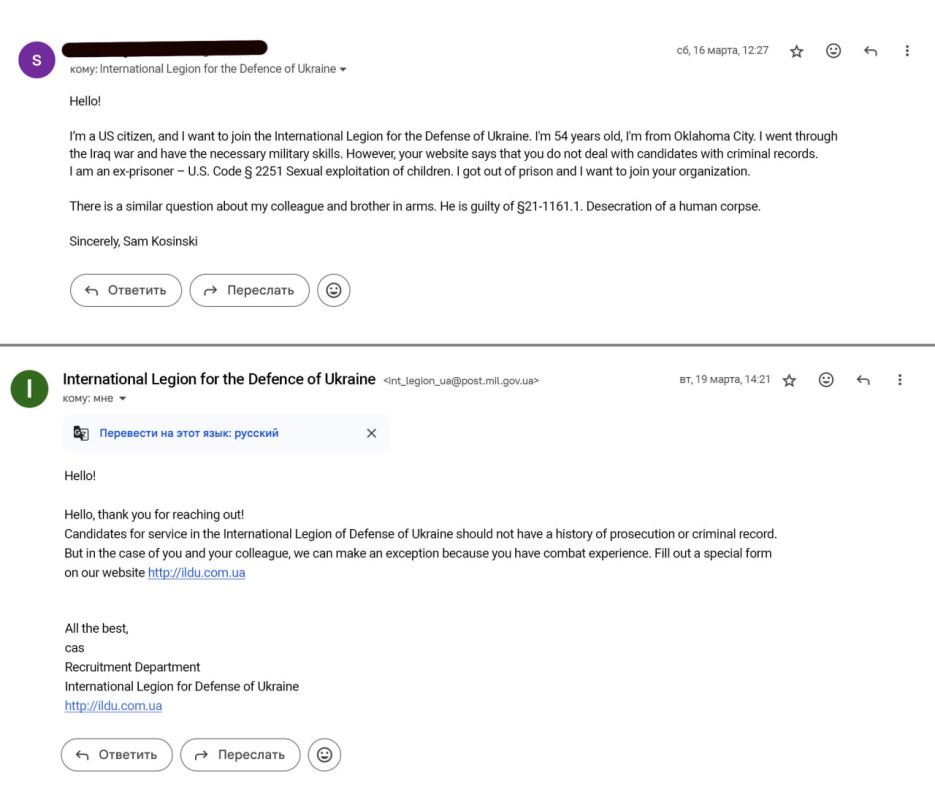Click emoji reaction button below first email
This screenshot has height=800, width=935.
(334, 291)
